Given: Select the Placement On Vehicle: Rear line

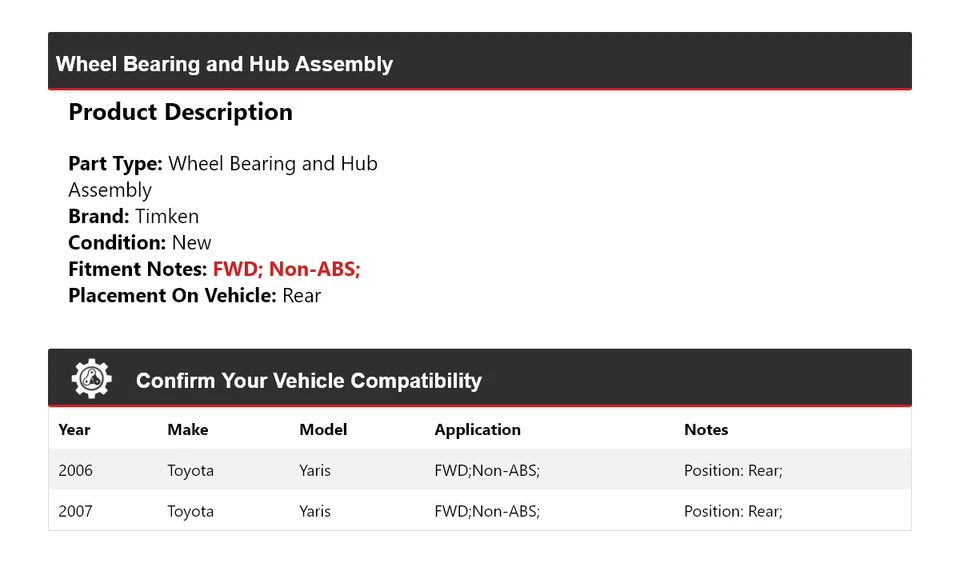Looking at the screenshot, I should (194, 295).
